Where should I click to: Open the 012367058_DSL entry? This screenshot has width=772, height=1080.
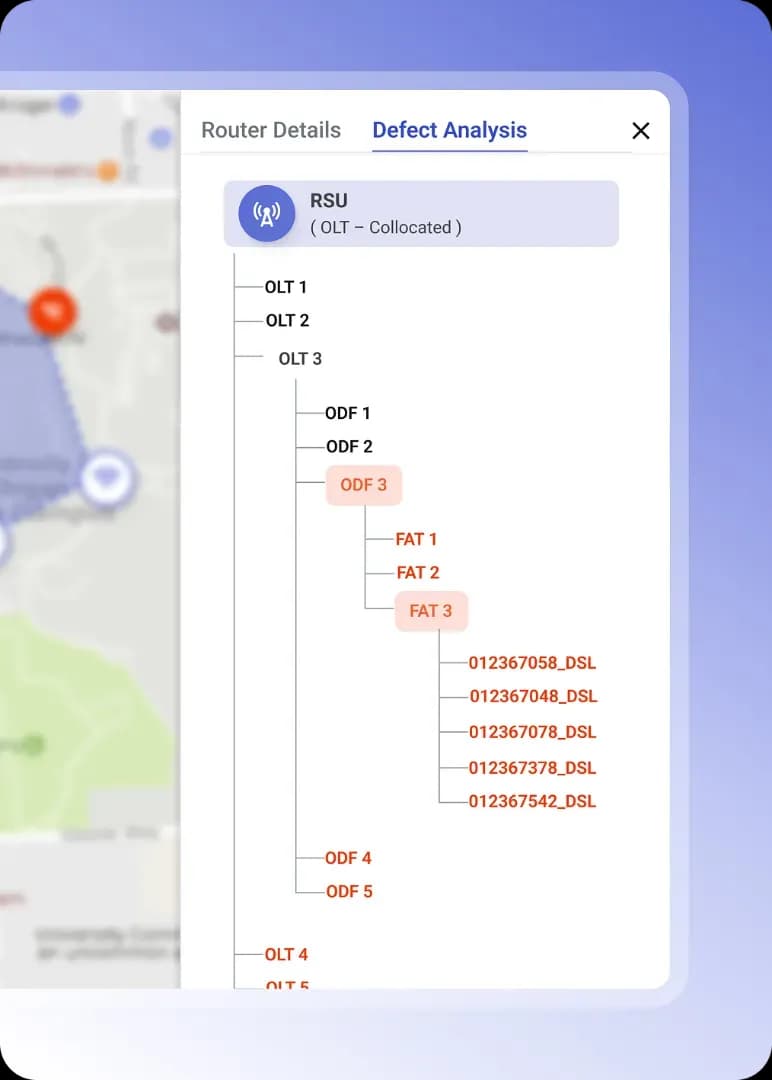pos(532,663)
